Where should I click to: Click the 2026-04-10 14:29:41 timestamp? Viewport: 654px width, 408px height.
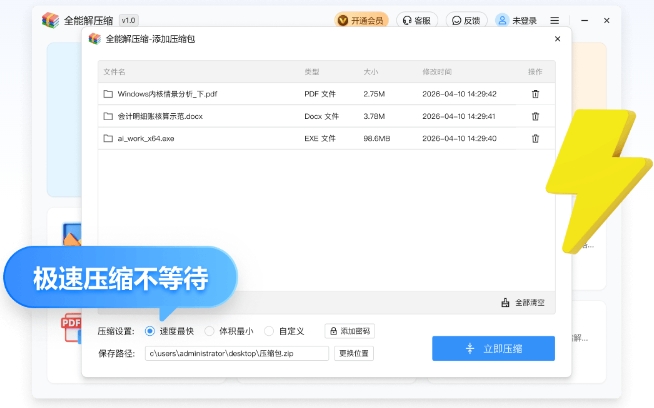pyautogui.click(x=459, y=116)
